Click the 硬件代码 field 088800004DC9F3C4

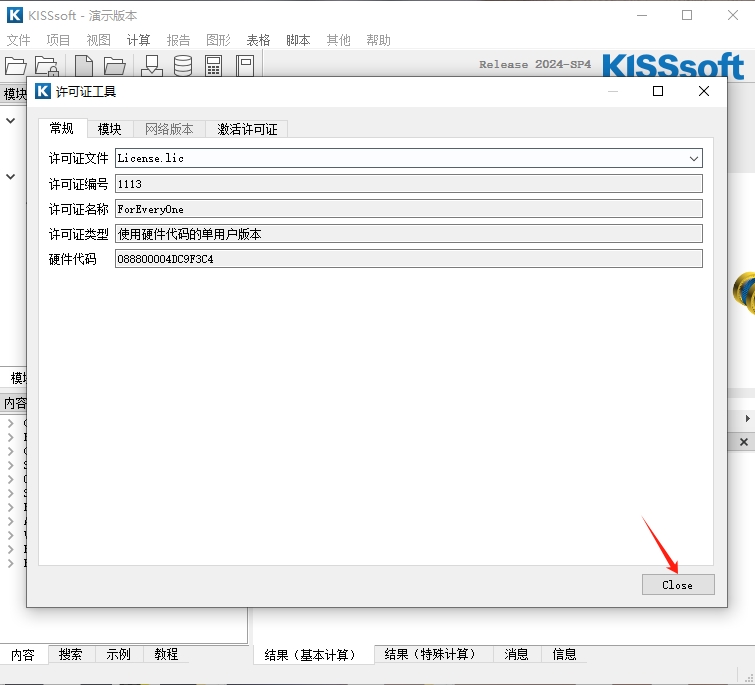[408, 259]
